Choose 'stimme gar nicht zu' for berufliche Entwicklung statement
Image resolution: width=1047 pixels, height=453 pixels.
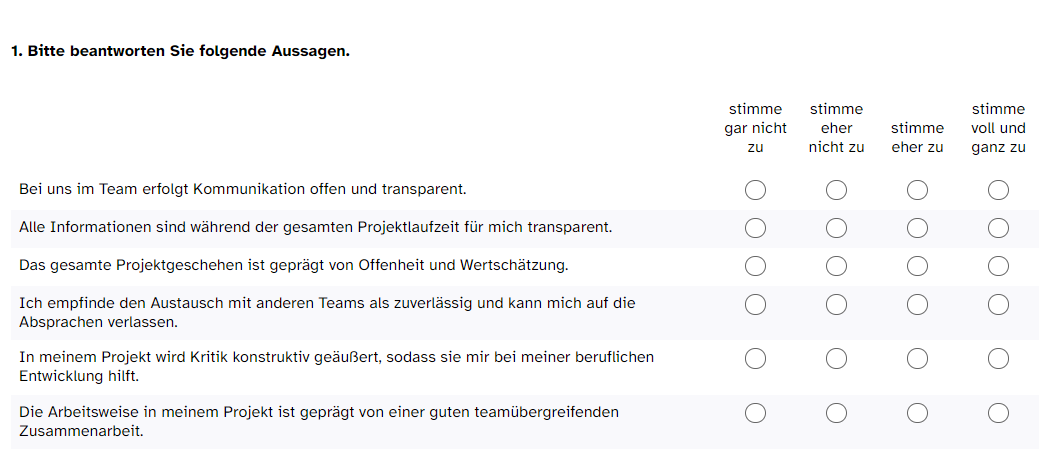coord(755,359)
